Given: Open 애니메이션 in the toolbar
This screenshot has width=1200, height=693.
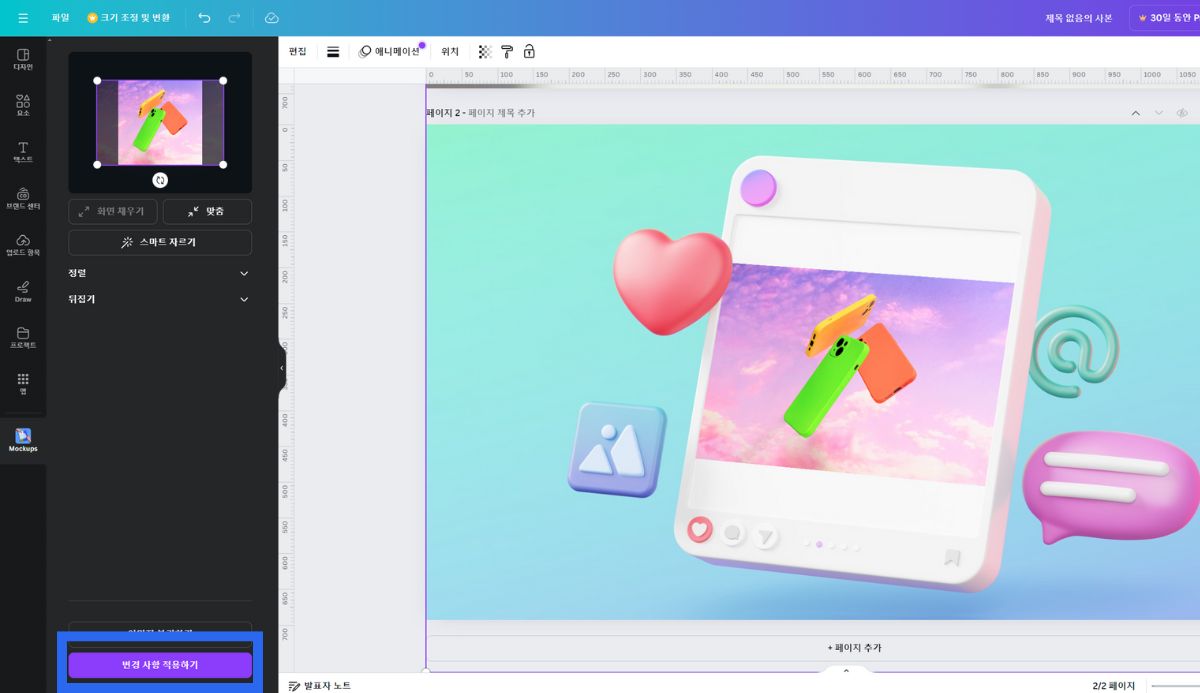Looking at the screenshot, I should pos(391,52).
